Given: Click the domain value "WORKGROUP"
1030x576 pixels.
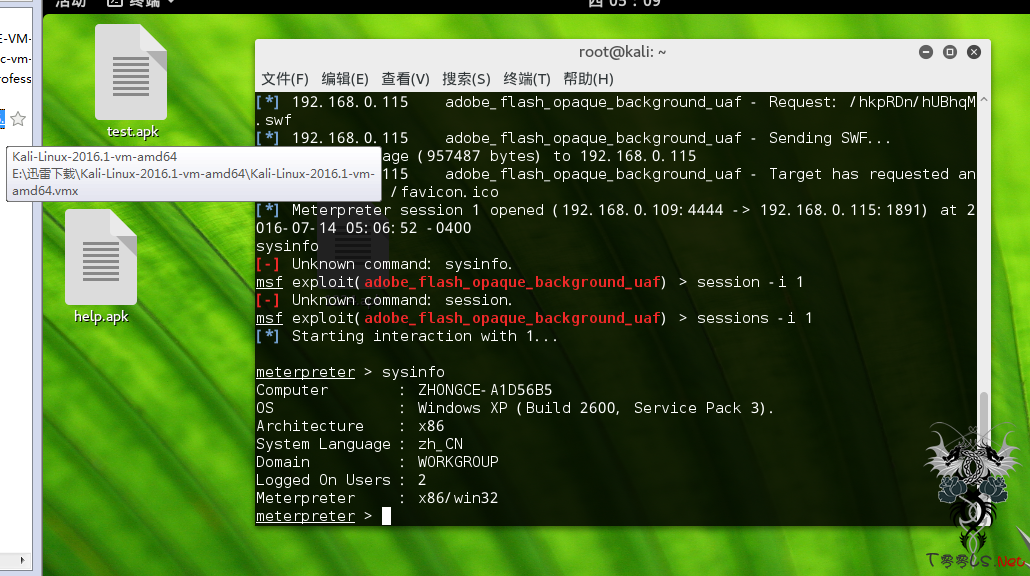Looking at the screenshot, I should [458, 462].
